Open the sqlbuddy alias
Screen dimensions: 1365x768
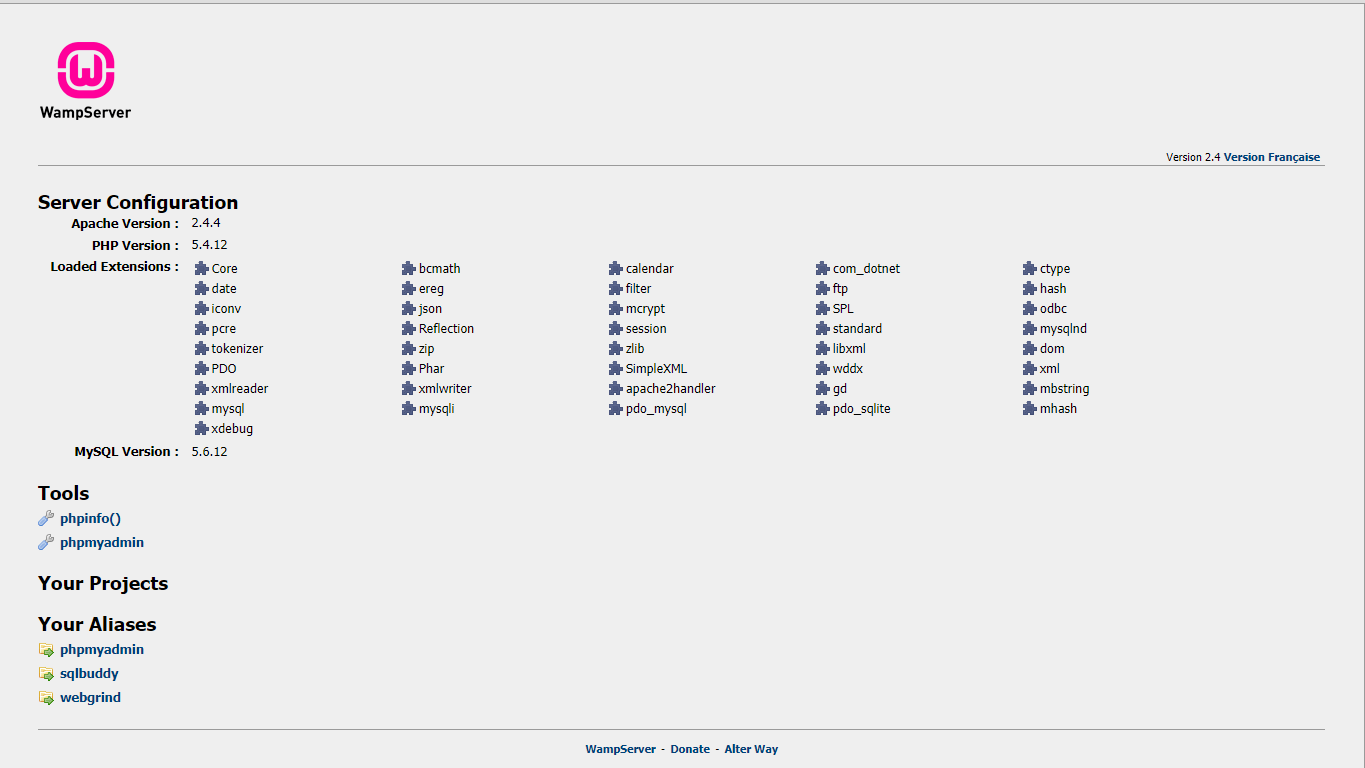point(89,674)
